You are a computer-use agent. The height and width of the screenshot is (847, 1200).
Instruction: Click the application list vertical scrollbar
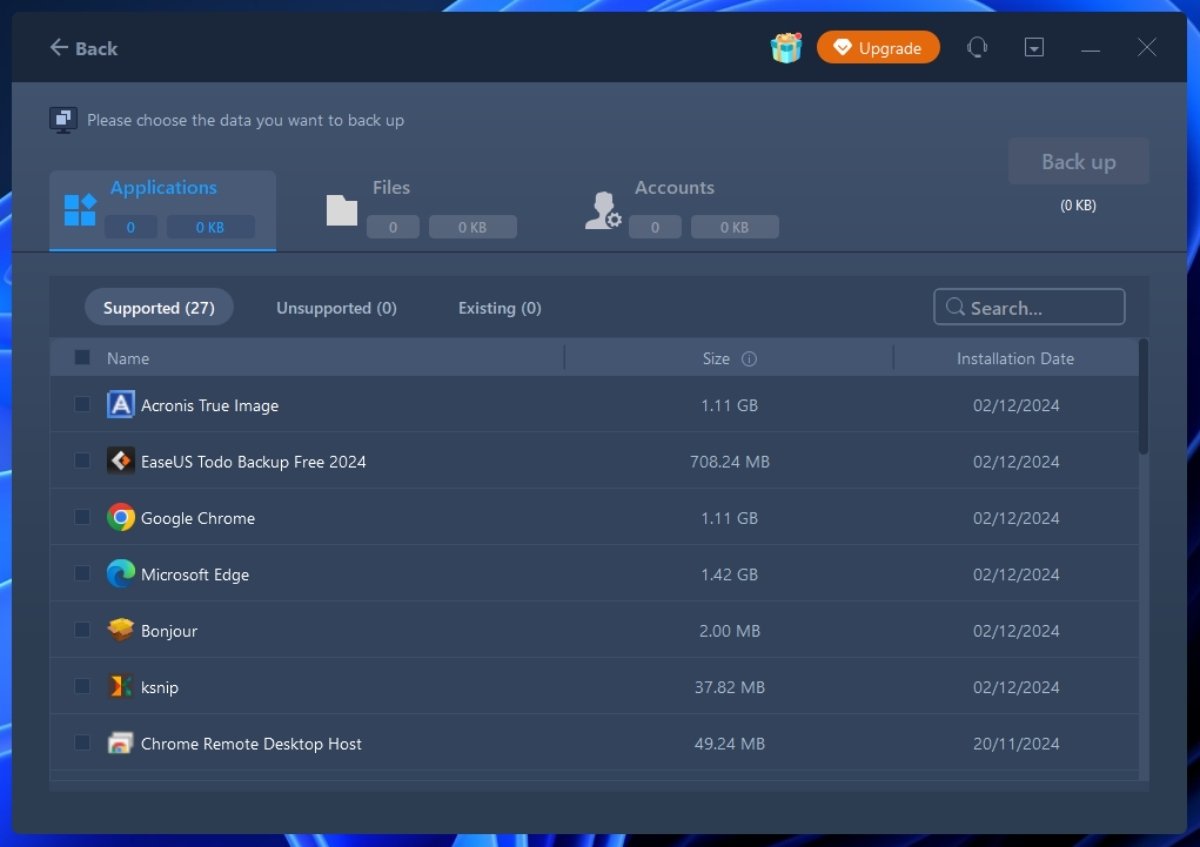click(x=1143, y=396)
